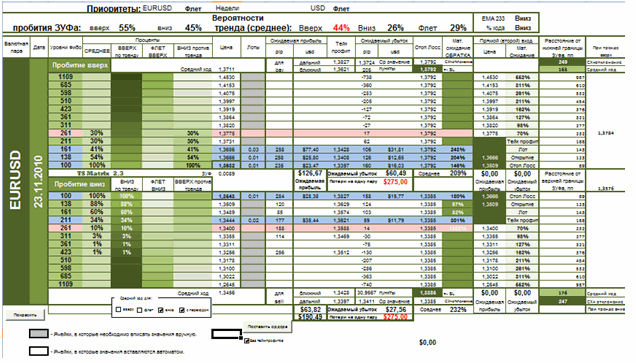The width and height of the screenshot is (636, 363).
Task: Select the gray Лоты cell in row 1109
Action: [253, 77]
